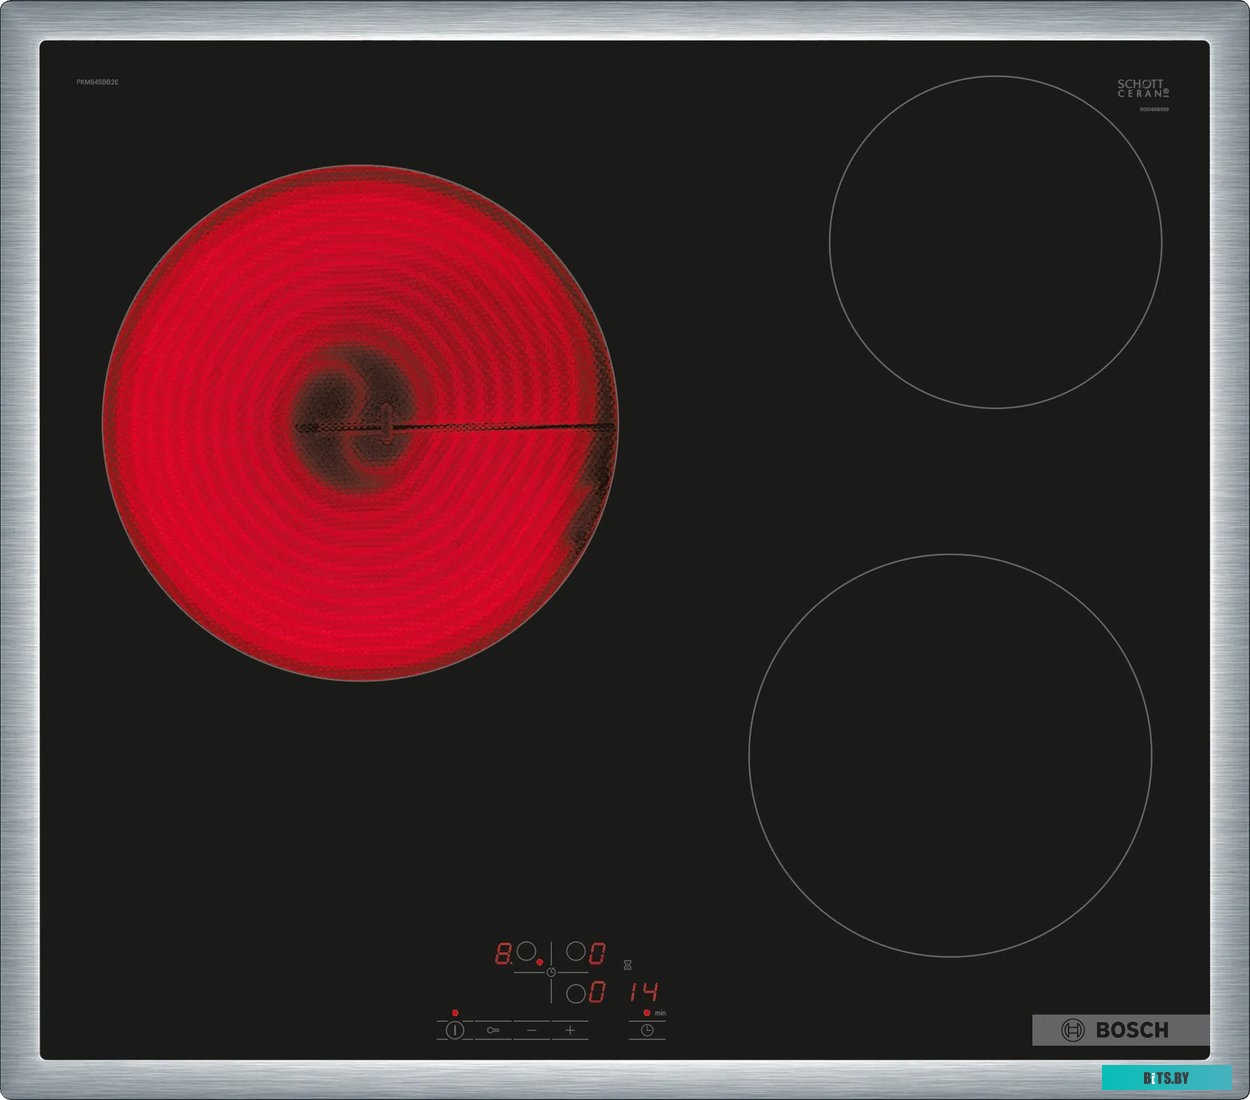Click the glowing red heating zone

click(x=360, y=422)
